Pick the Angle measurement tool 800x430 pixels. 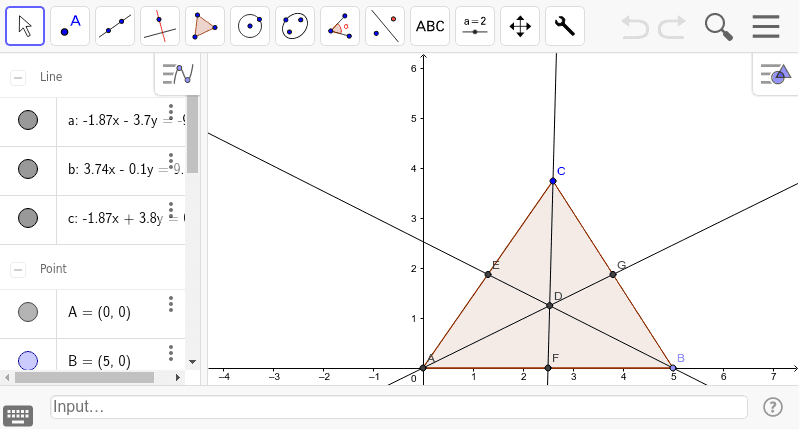pos(340,26)
